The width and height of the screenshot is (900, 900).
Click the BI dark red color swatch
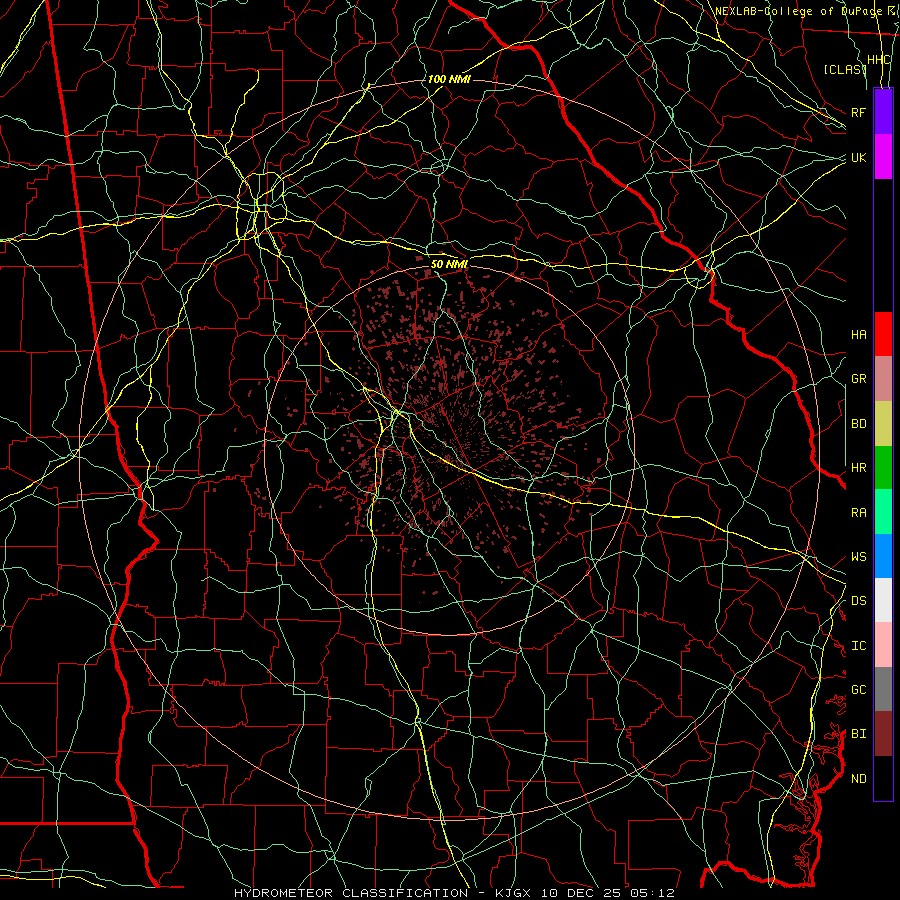click(883, 734)
